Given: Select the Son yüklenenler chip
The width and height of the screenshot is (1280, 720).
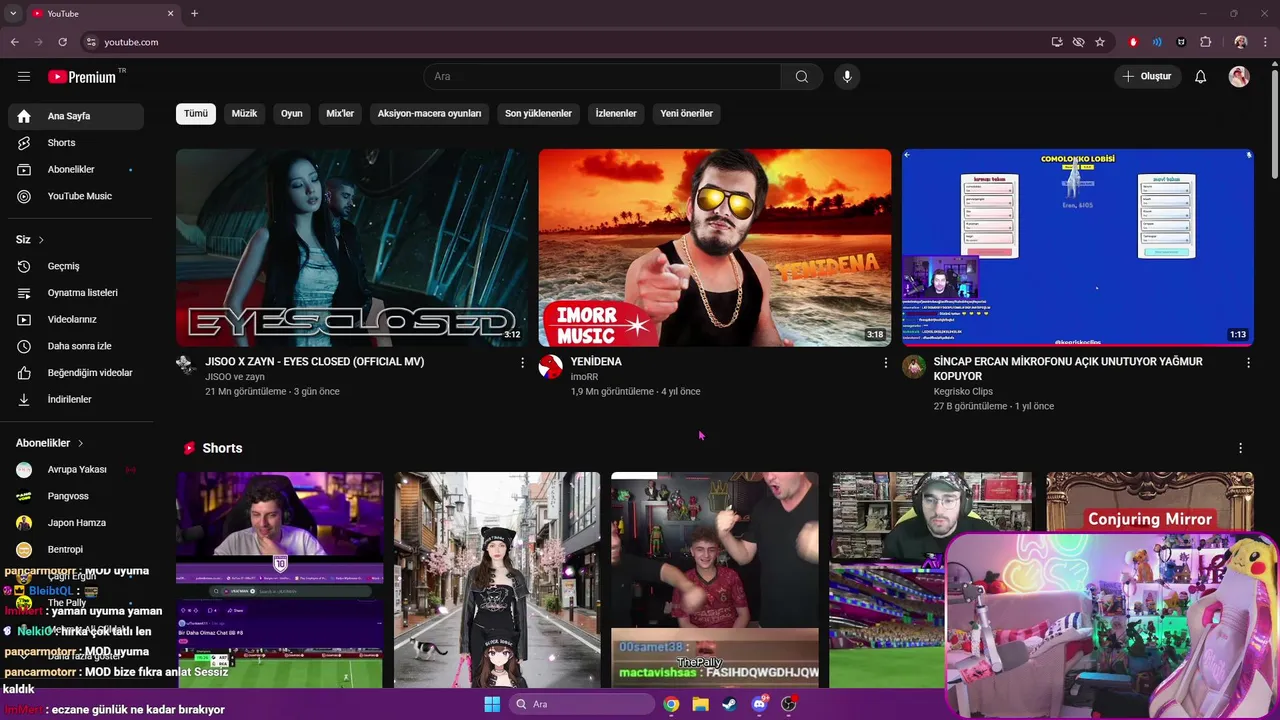Looking at the screenshot, I should [x=538, y=113].
